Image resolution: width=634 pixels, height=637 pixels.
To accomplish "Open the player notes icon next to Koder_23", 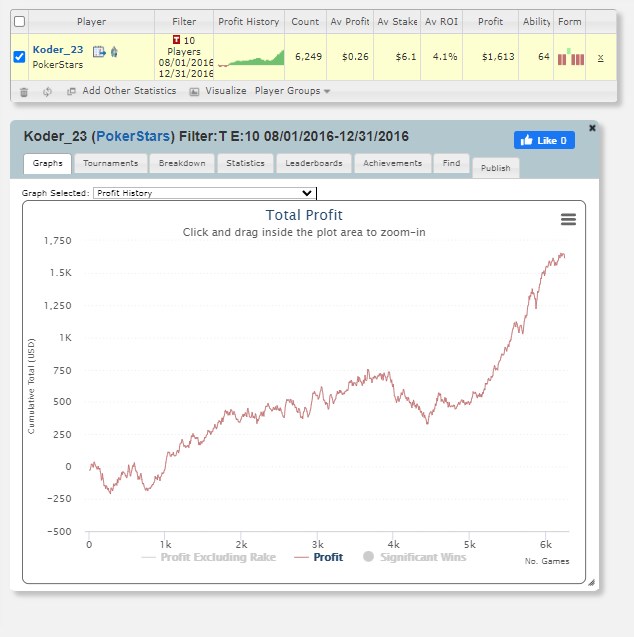I will (x=99, y=52).
